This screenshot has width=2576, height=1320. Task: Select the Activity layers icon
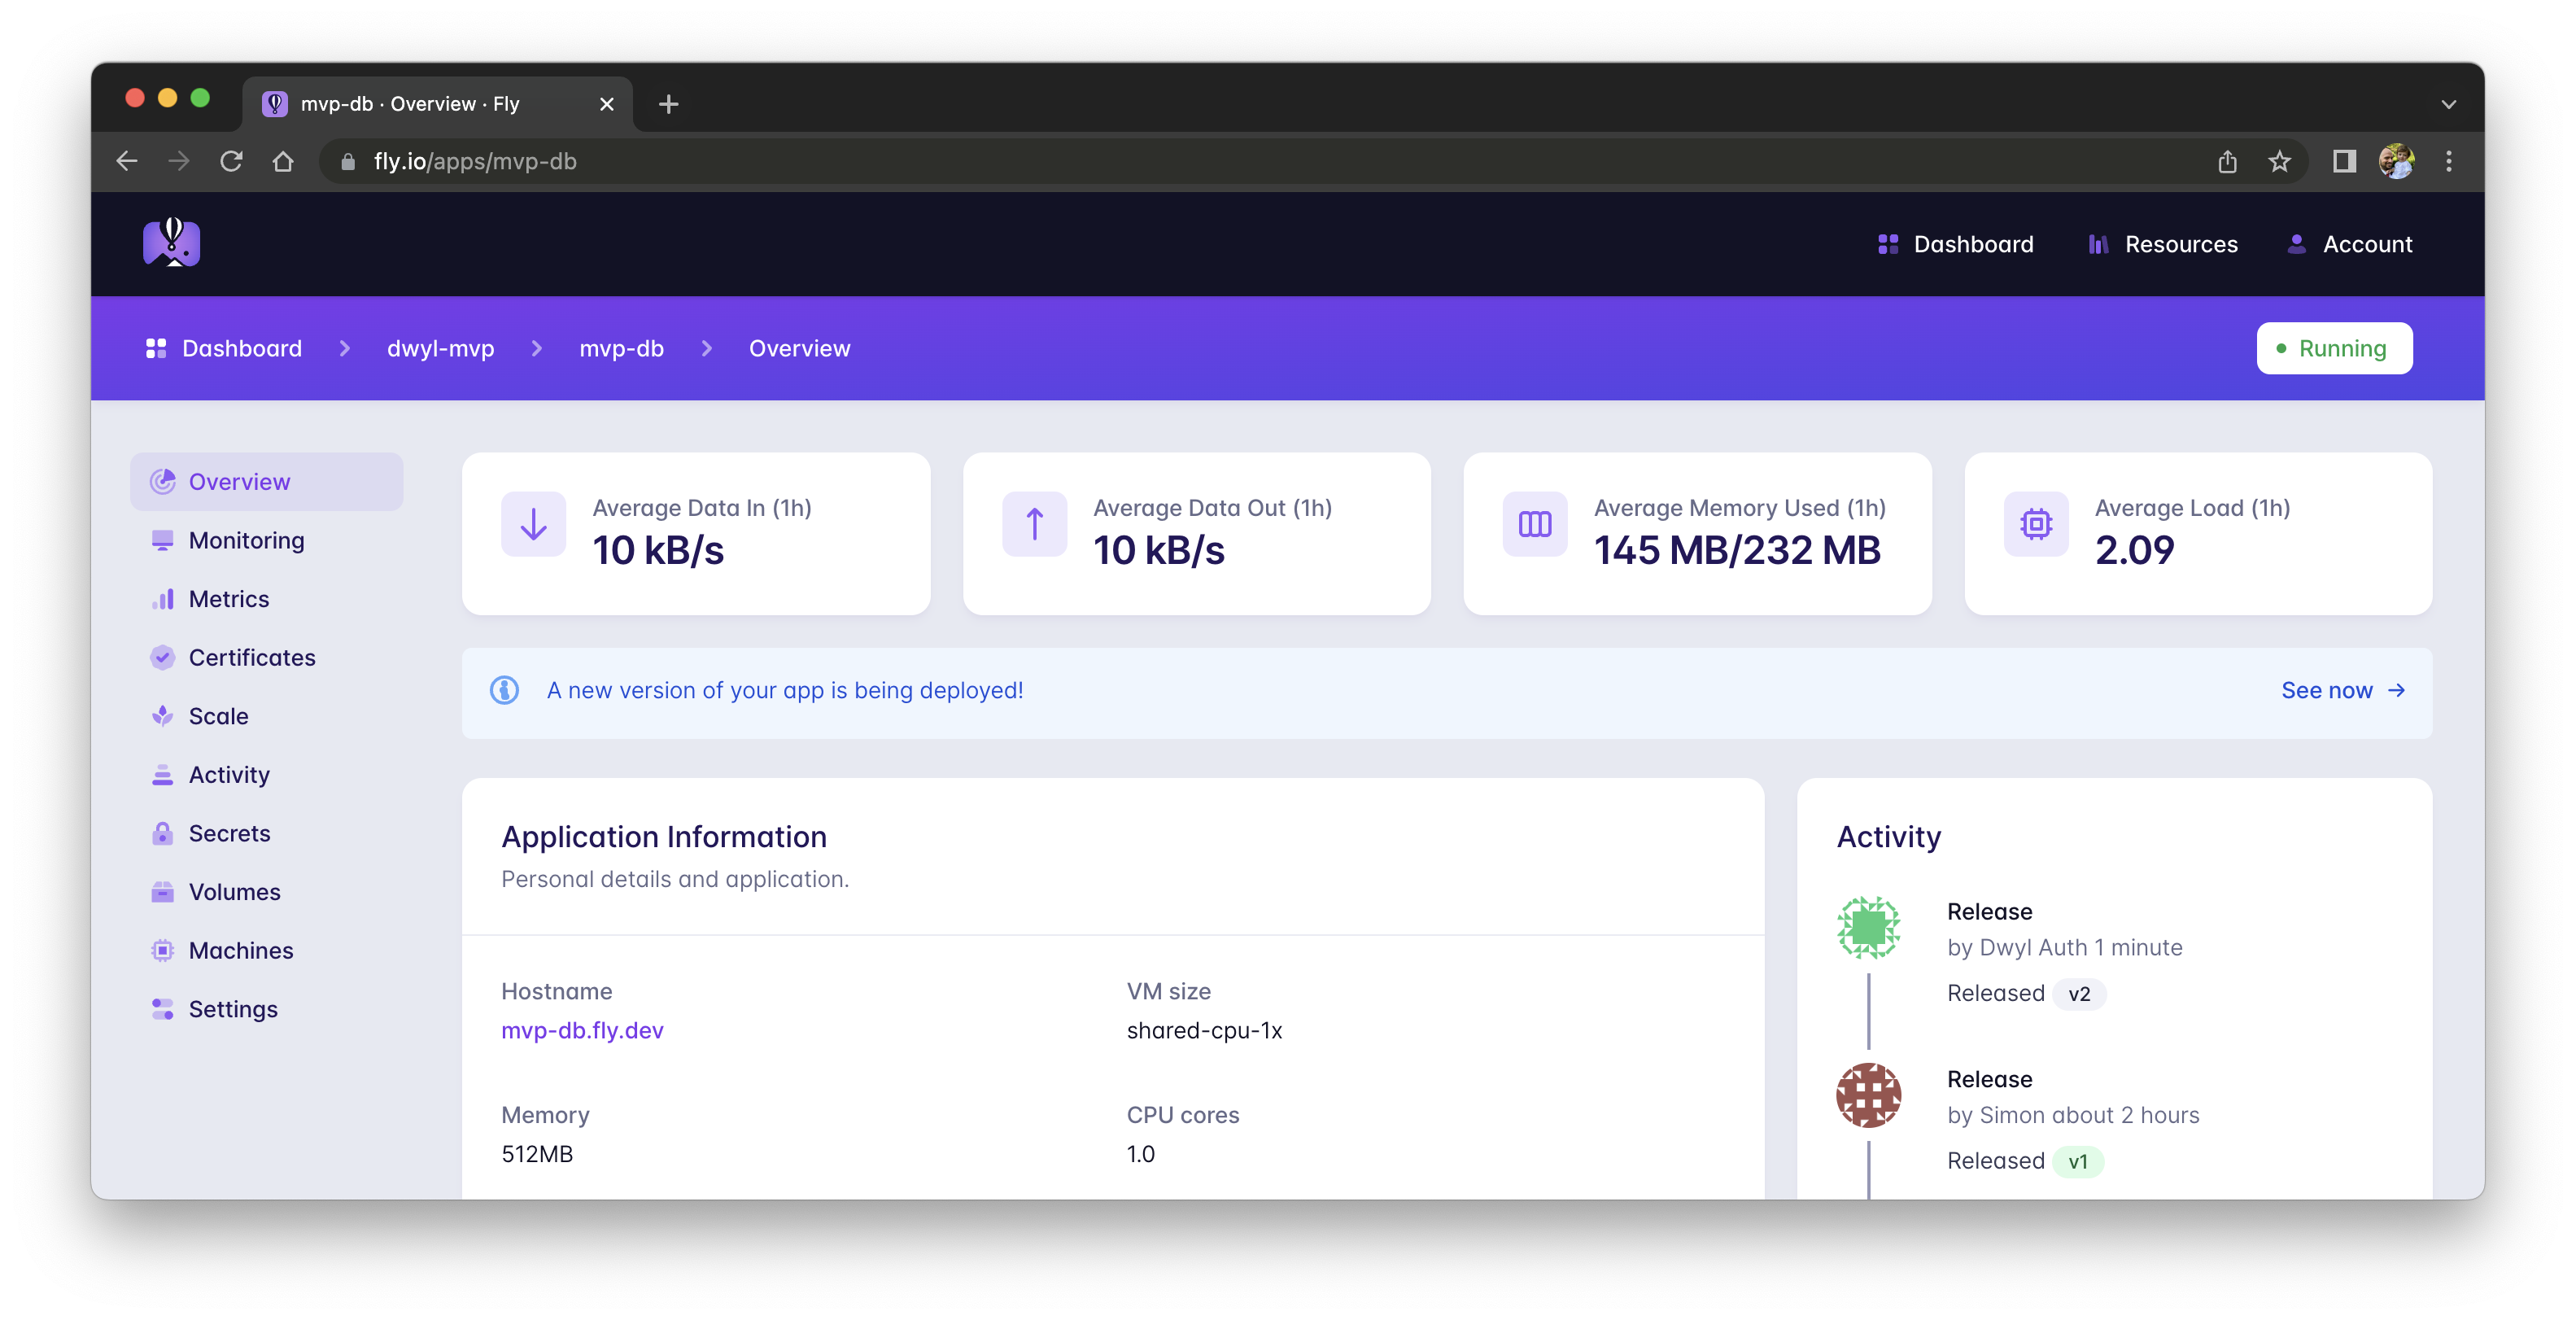163,774
